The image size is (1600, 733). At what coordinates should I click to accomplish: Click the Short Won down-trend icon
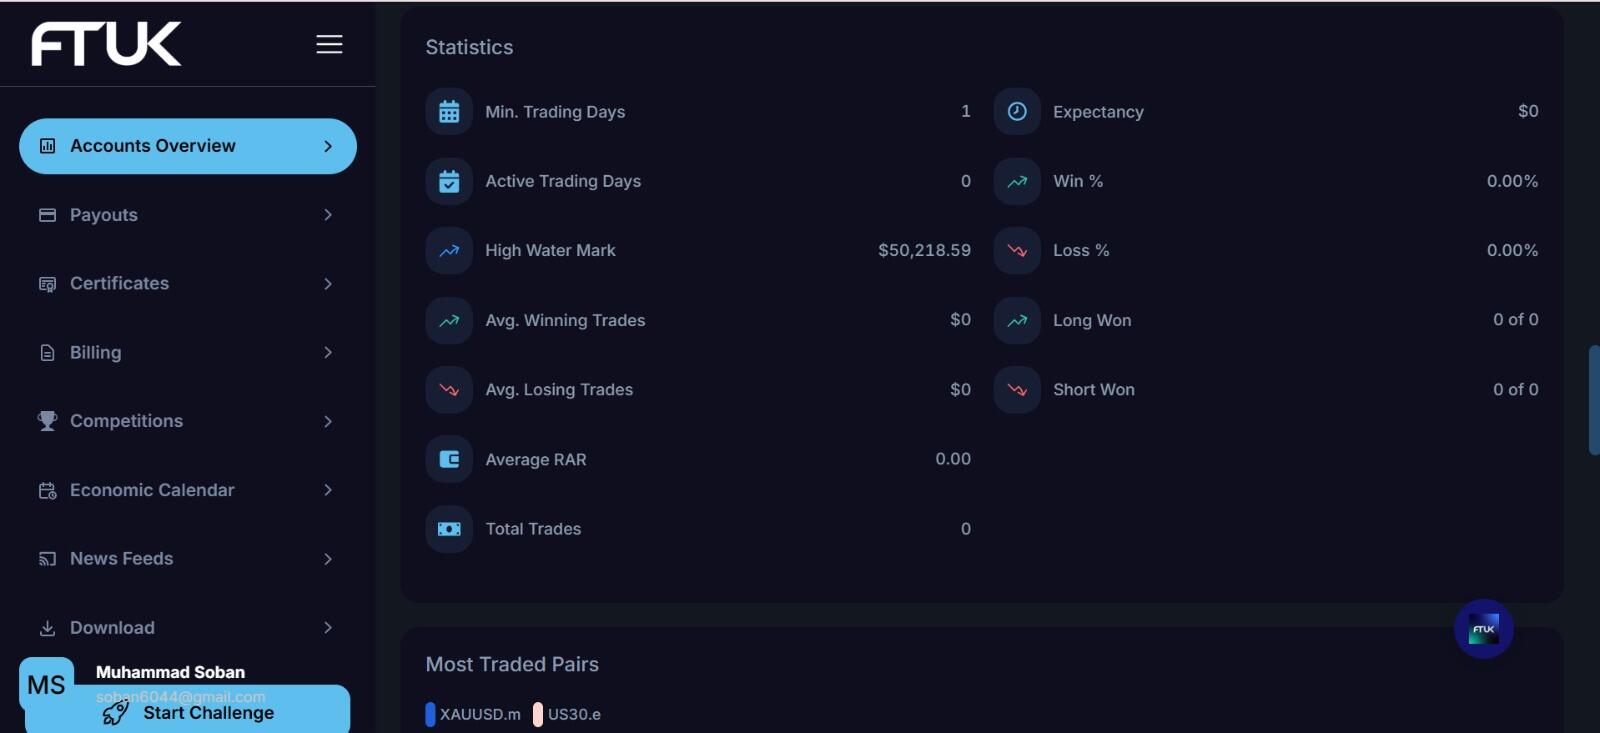point(1017,390)
